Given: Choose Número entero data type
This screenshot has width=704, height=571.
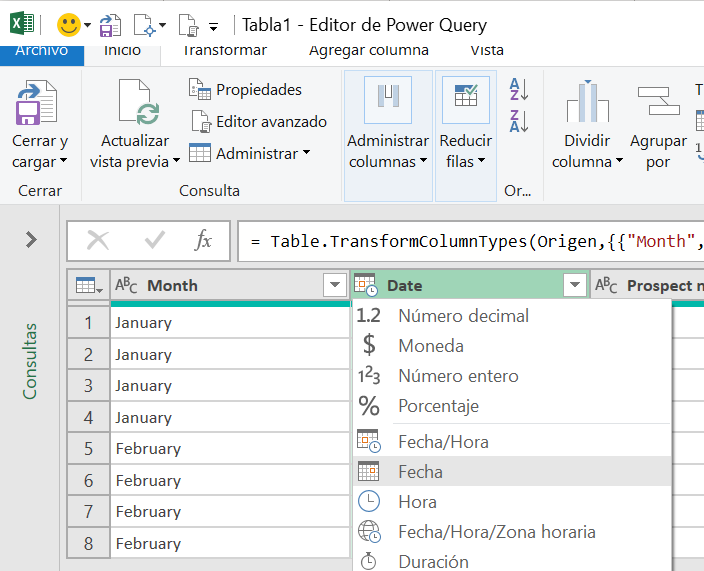Looking at the screenshot, I should click(512, 376).
